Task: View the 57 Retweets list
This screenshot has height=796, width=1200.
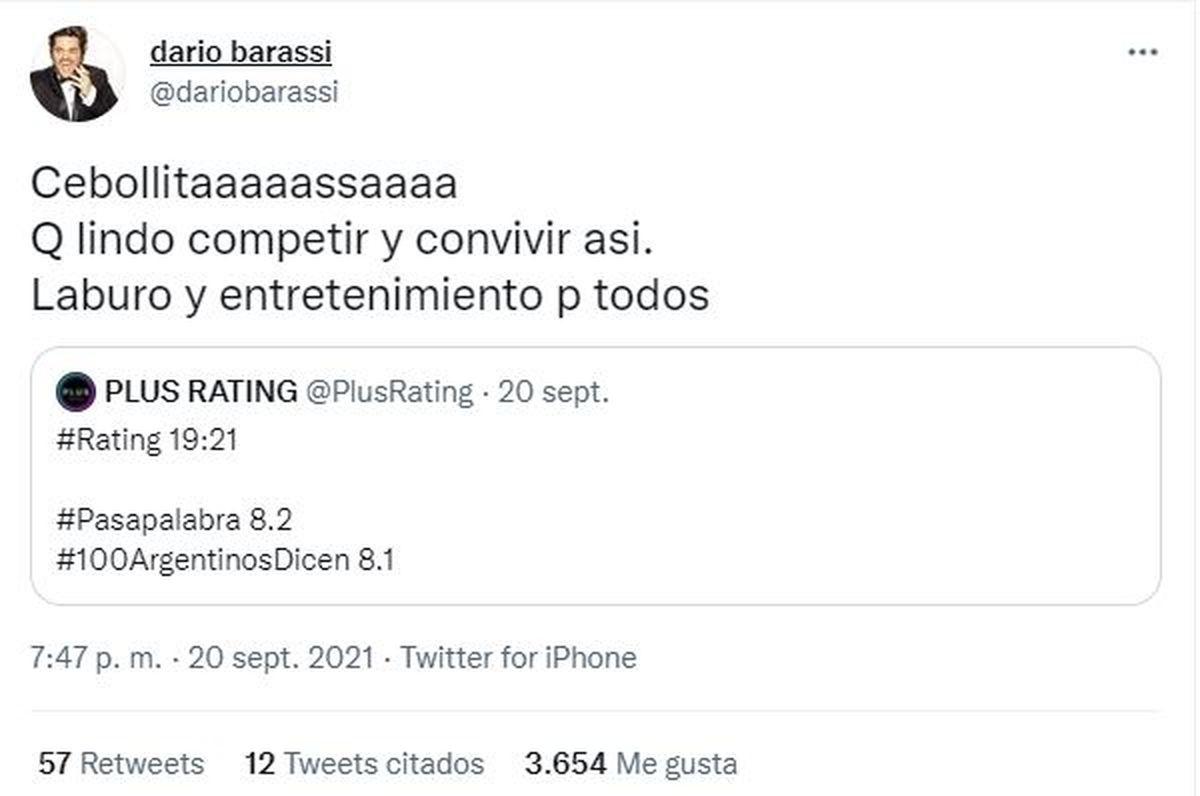Action: [121, 764]
